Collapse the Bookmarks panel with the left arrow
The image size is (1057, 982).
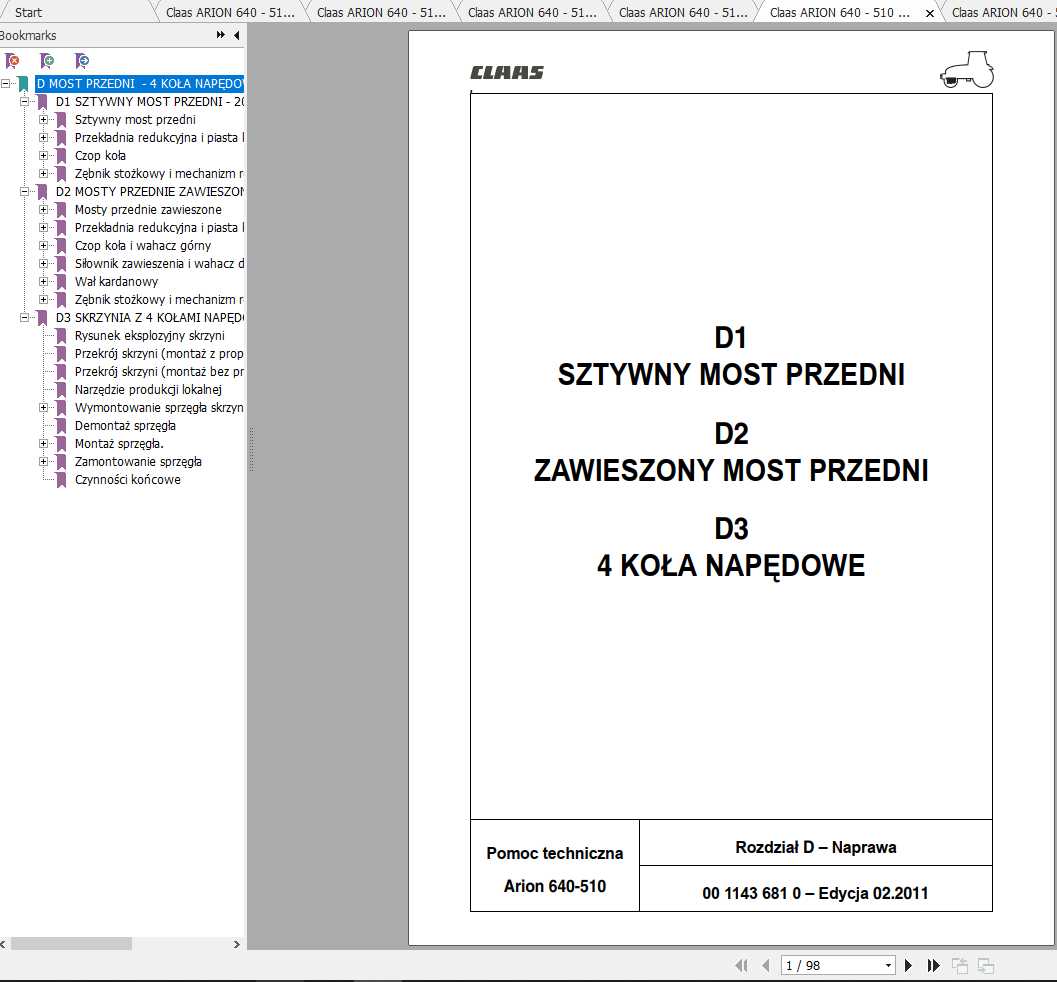[237, 35]
